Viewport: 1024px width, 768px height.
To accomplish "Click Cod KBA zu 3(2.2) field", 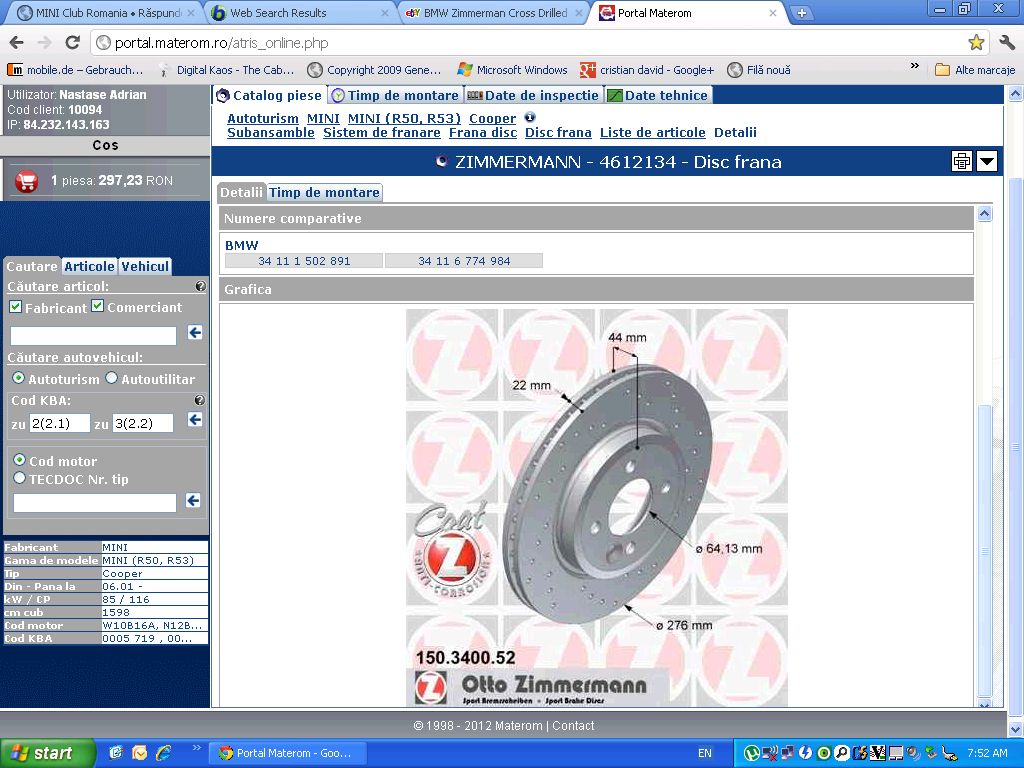I will [x=143, y=423].
